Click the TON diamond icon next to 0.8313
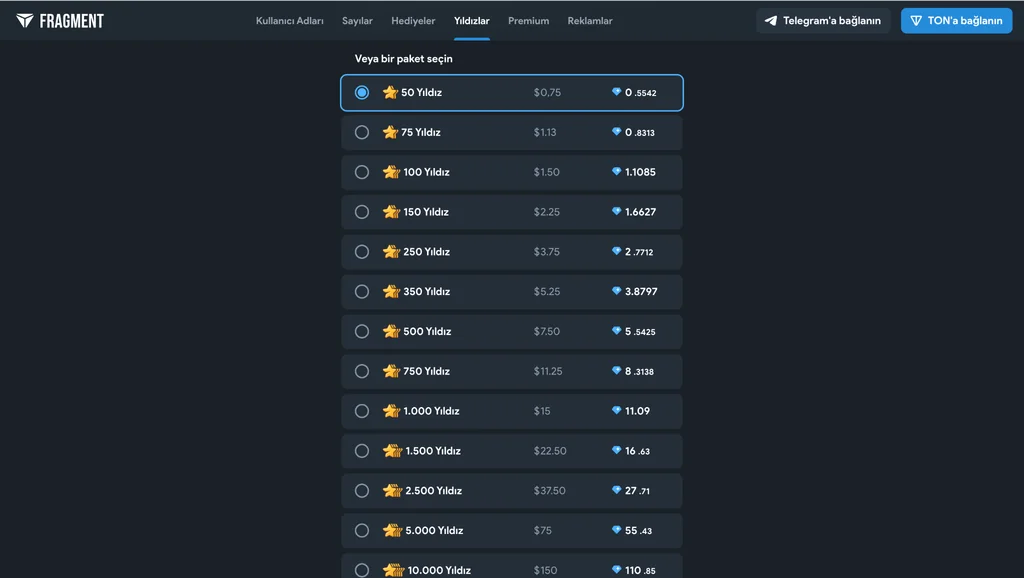Viewport: 1024px width, 578px height. [616, 132]
